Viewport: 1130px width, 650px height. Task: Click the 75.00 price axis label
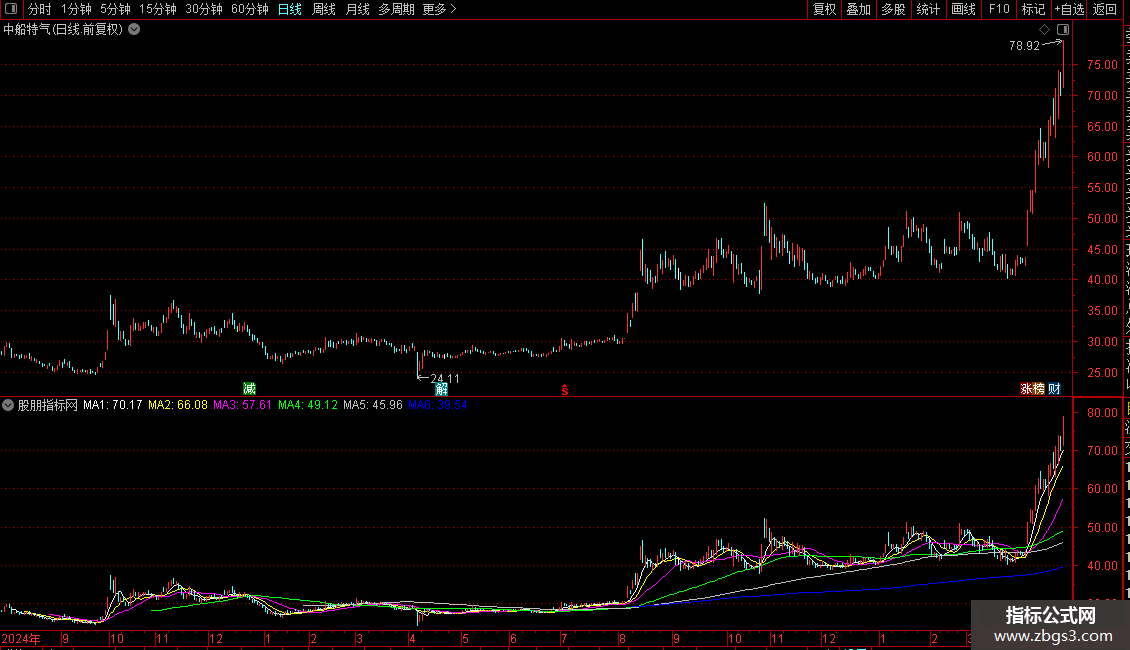(1103, 64)
